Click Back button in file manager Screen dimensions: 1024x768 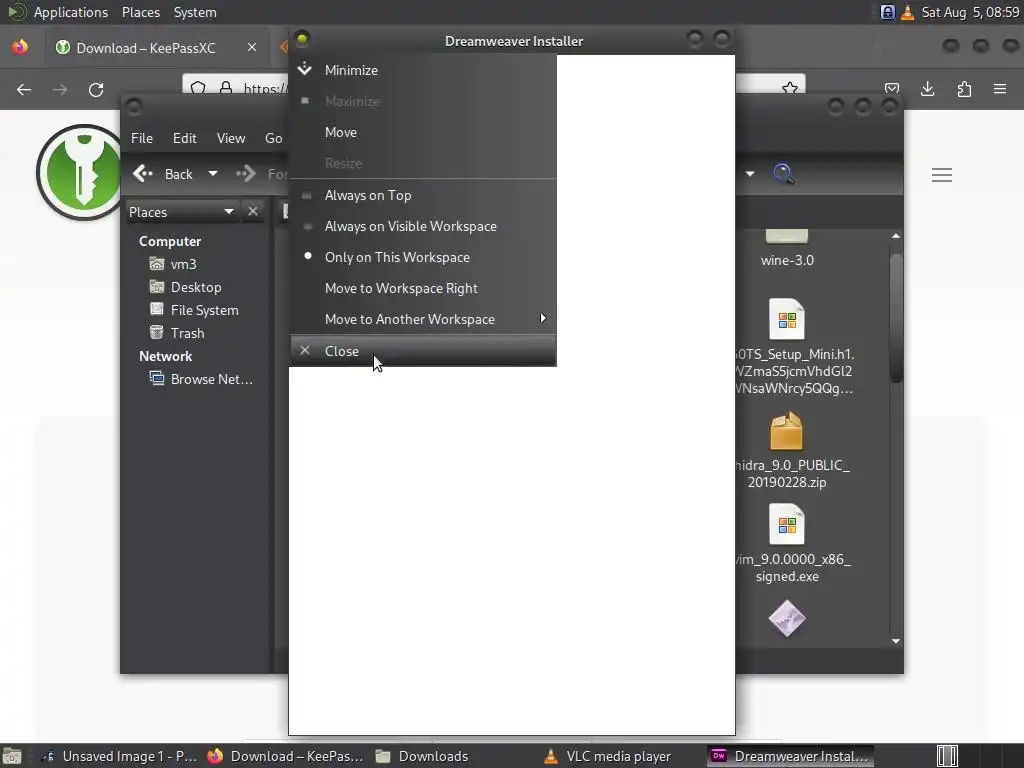coord(163,174)
